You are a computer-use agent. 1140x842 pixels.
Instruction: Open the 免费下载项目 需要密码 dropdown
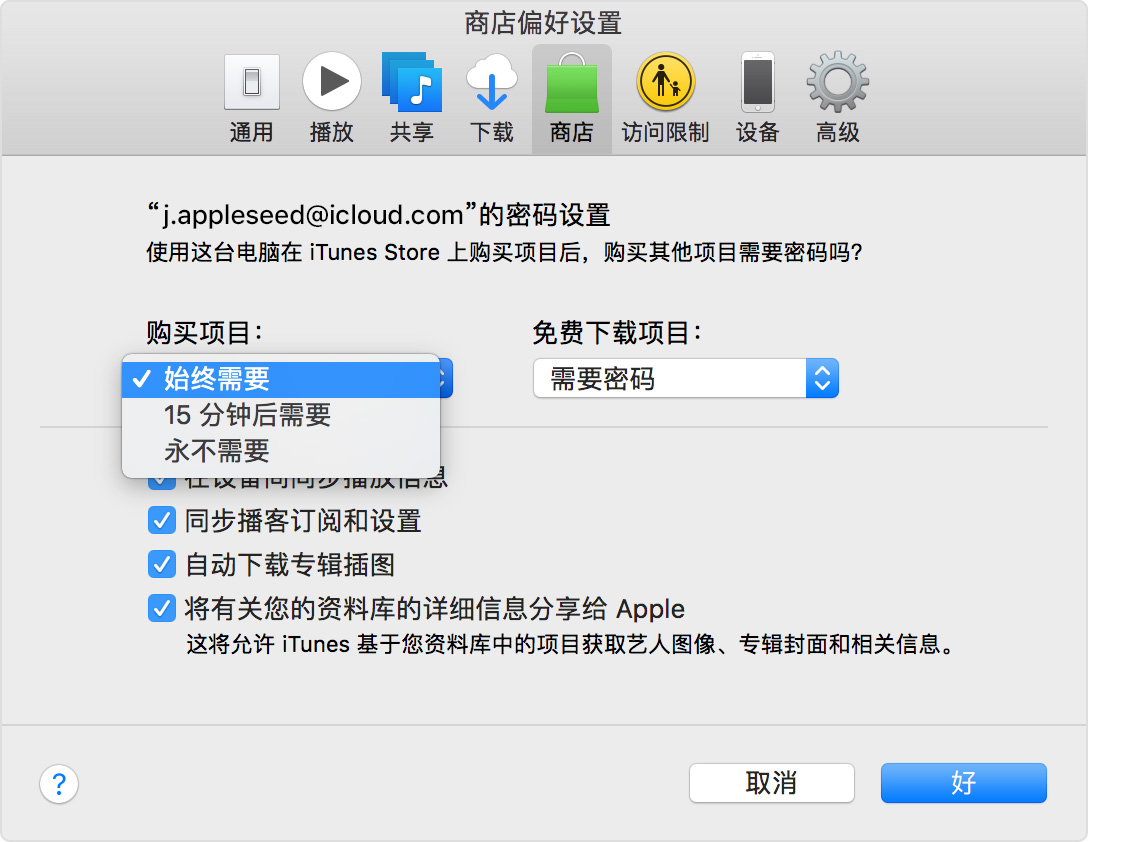tap(686, 378)
